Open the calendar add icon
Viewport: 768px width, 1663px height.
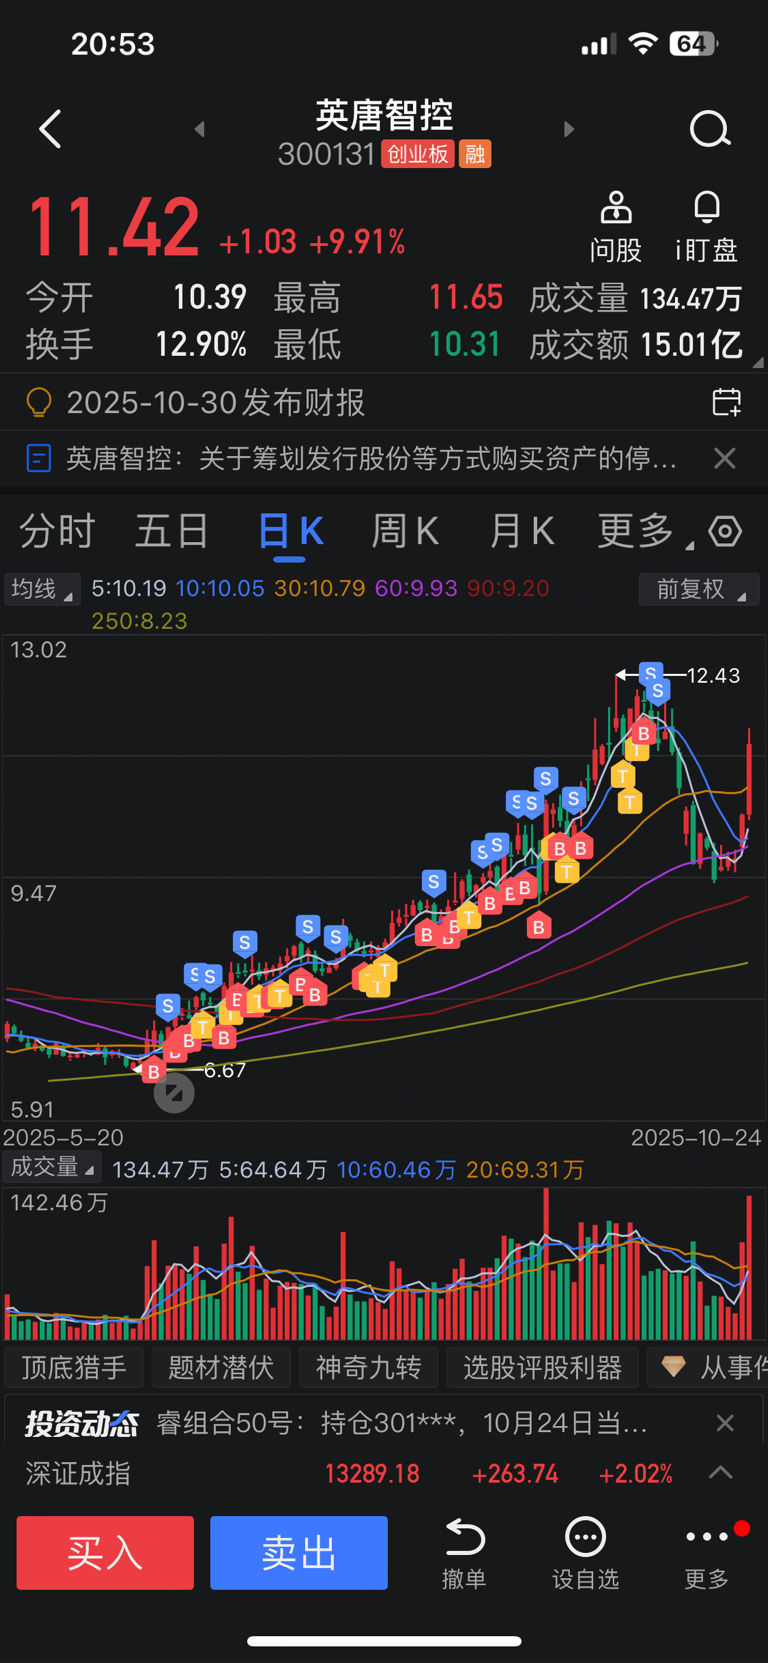coord(726,402)
